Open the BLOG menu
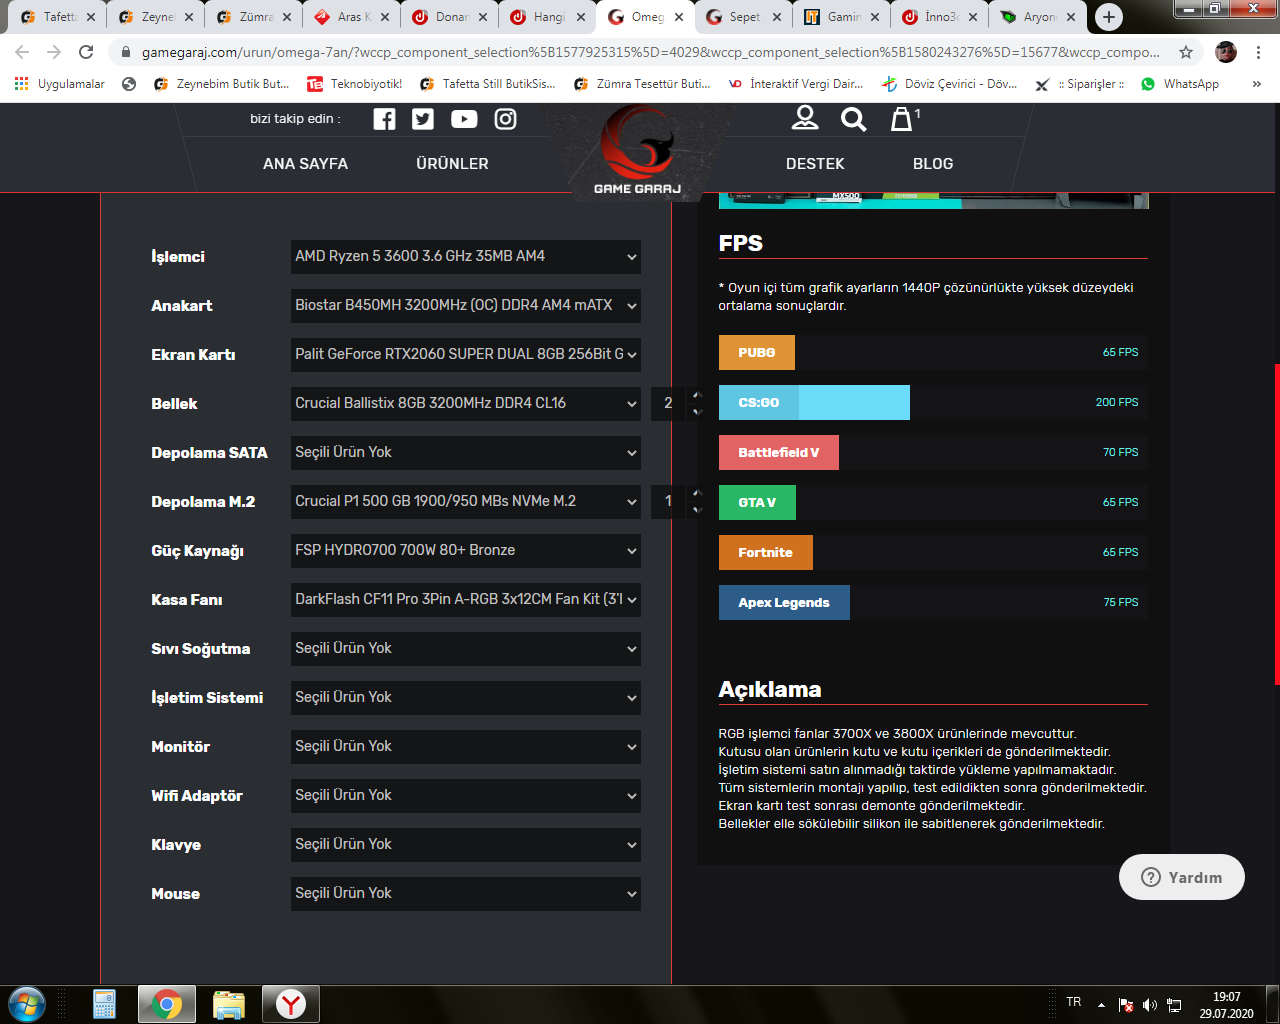 (933, 163)
